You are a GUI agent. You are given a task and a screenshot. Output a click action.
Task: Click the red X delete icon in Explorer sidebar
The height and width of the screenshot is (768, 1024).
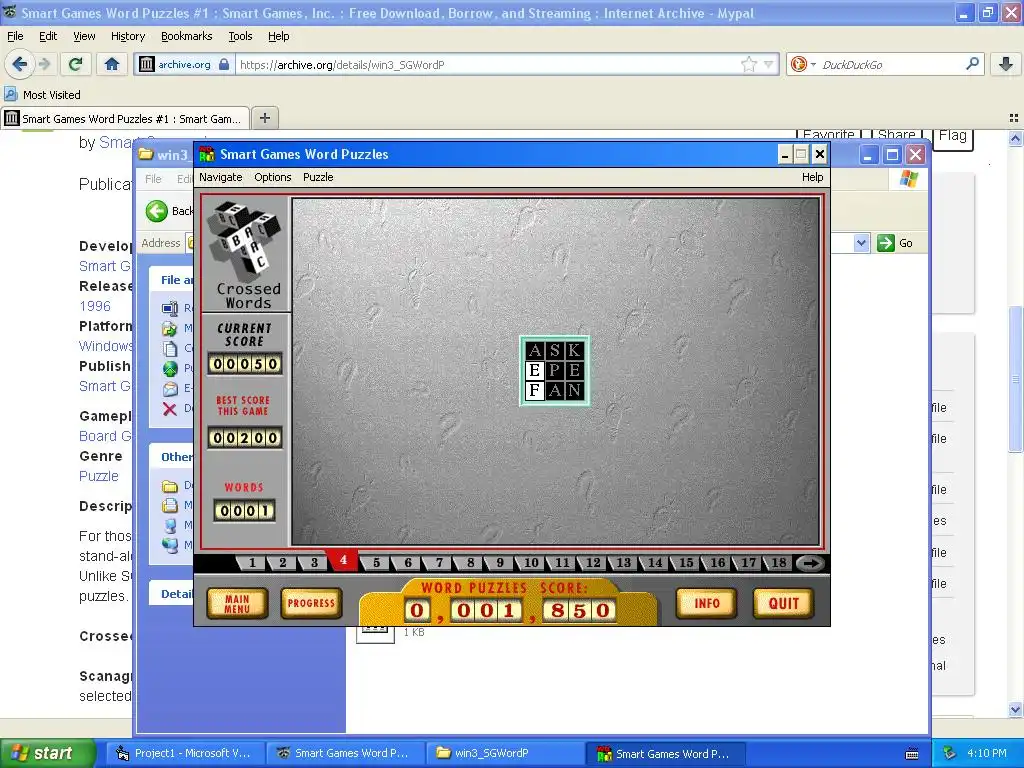[170, 409]
